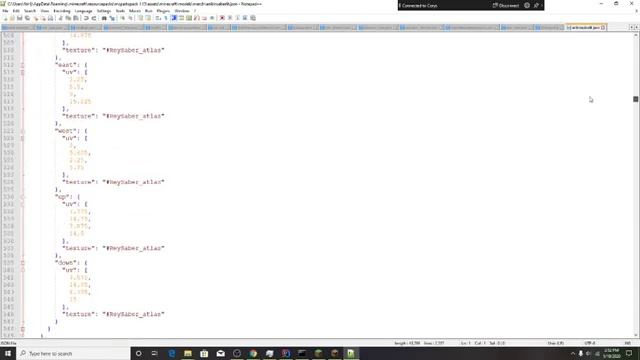The image size is (640, 360).
Task: Click the taskbar search box
Action: point(73,353)
